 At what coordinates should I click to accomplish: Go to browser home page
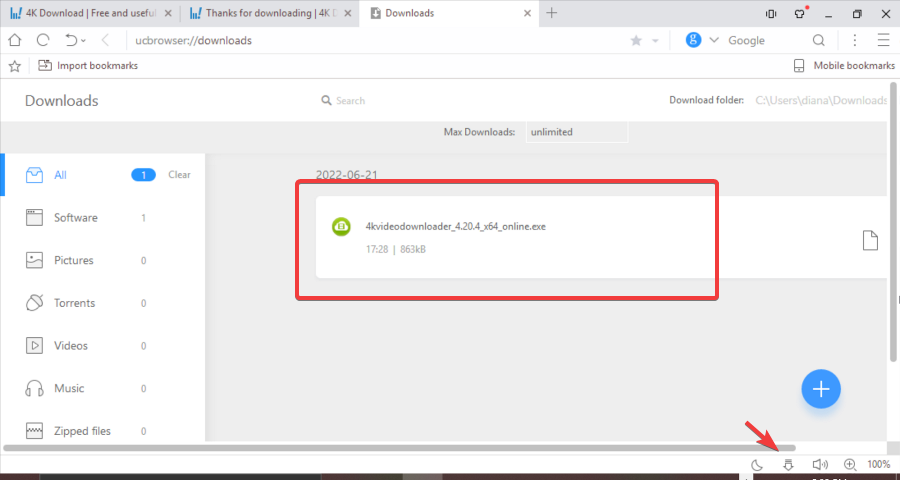(x=15, y=40)
